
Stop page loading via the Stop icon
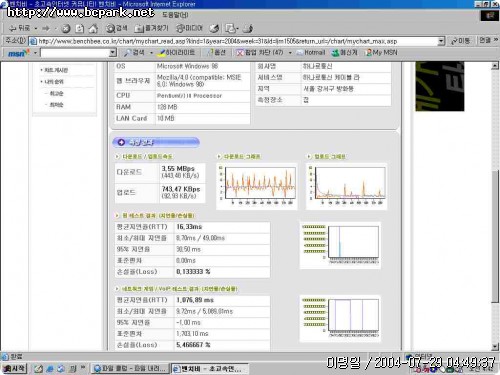(66, 29)
